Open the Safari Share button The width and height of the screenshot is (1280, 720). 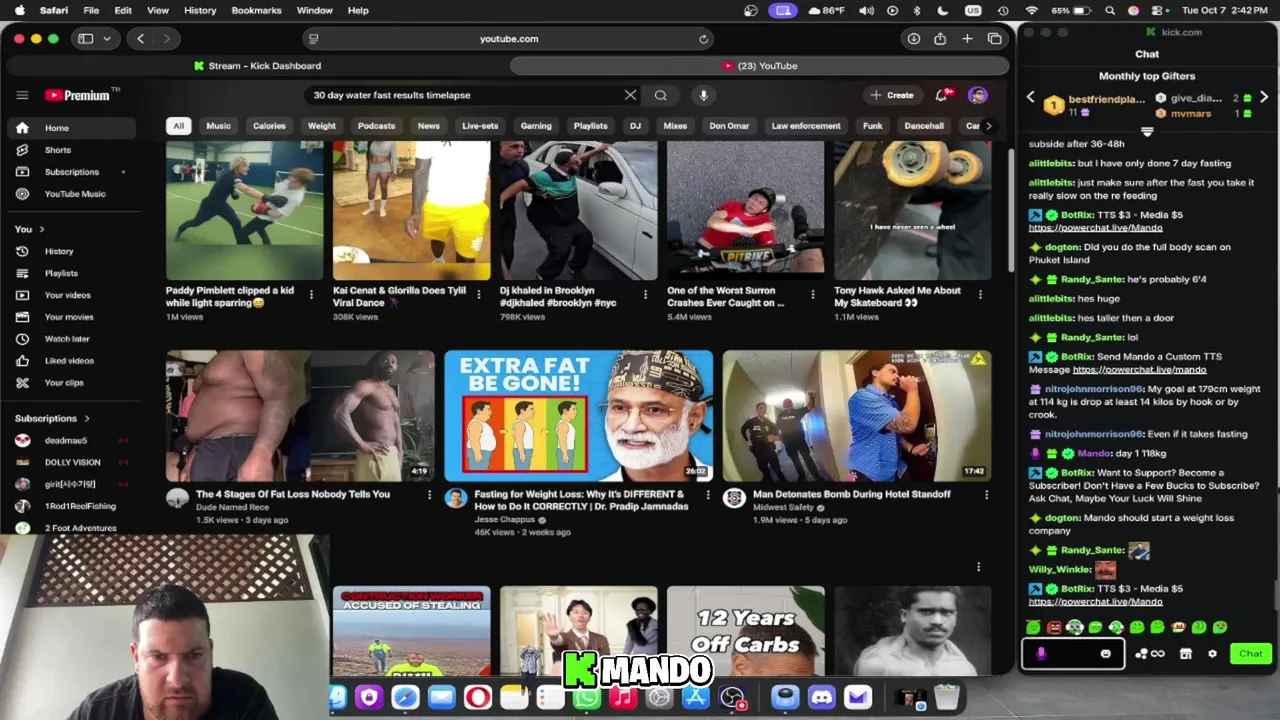940,39
